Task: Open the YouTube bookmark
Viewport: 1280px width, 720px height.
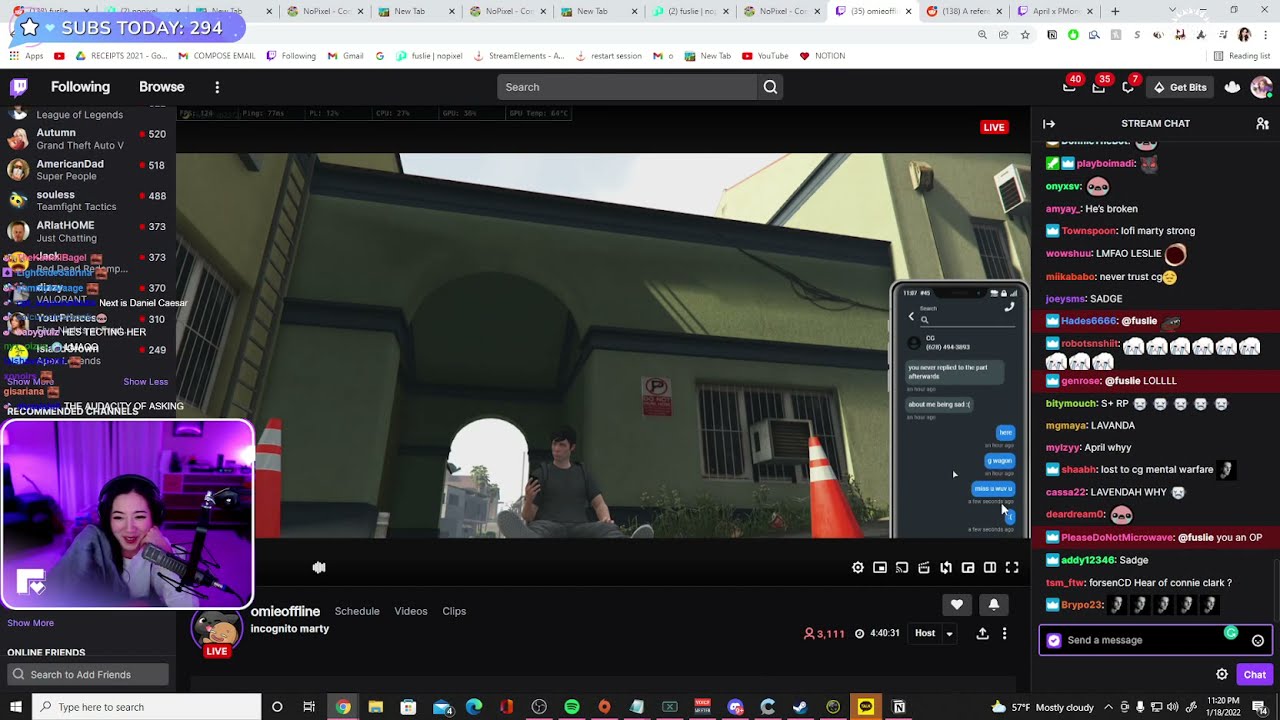Action: coord(765,56)
